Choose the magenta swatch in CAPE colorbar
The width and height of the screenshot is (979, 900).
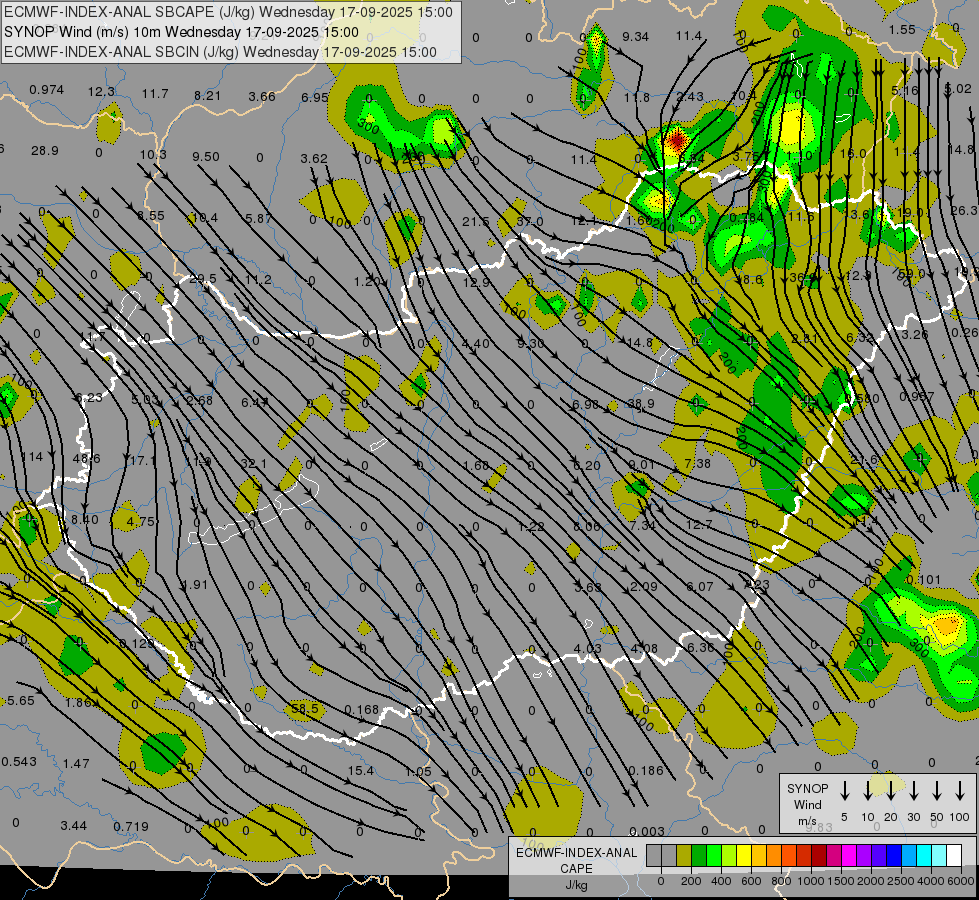[x=849, y=856]
